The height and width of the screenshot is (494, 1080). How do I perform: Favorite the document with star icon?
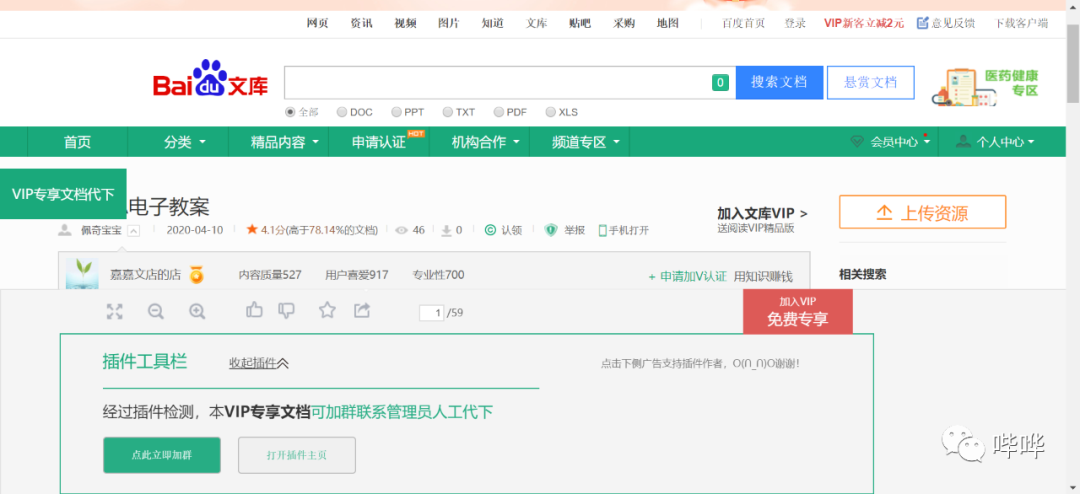(327, 310)
